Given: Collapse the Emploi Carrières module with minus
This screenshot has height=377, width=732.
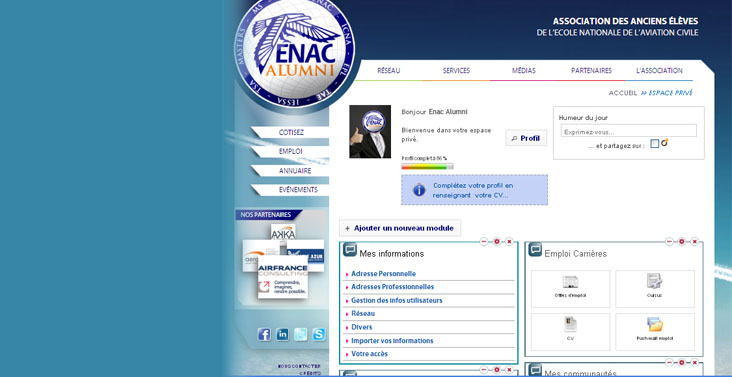Looking at the screenshot, I should point(669,242).
